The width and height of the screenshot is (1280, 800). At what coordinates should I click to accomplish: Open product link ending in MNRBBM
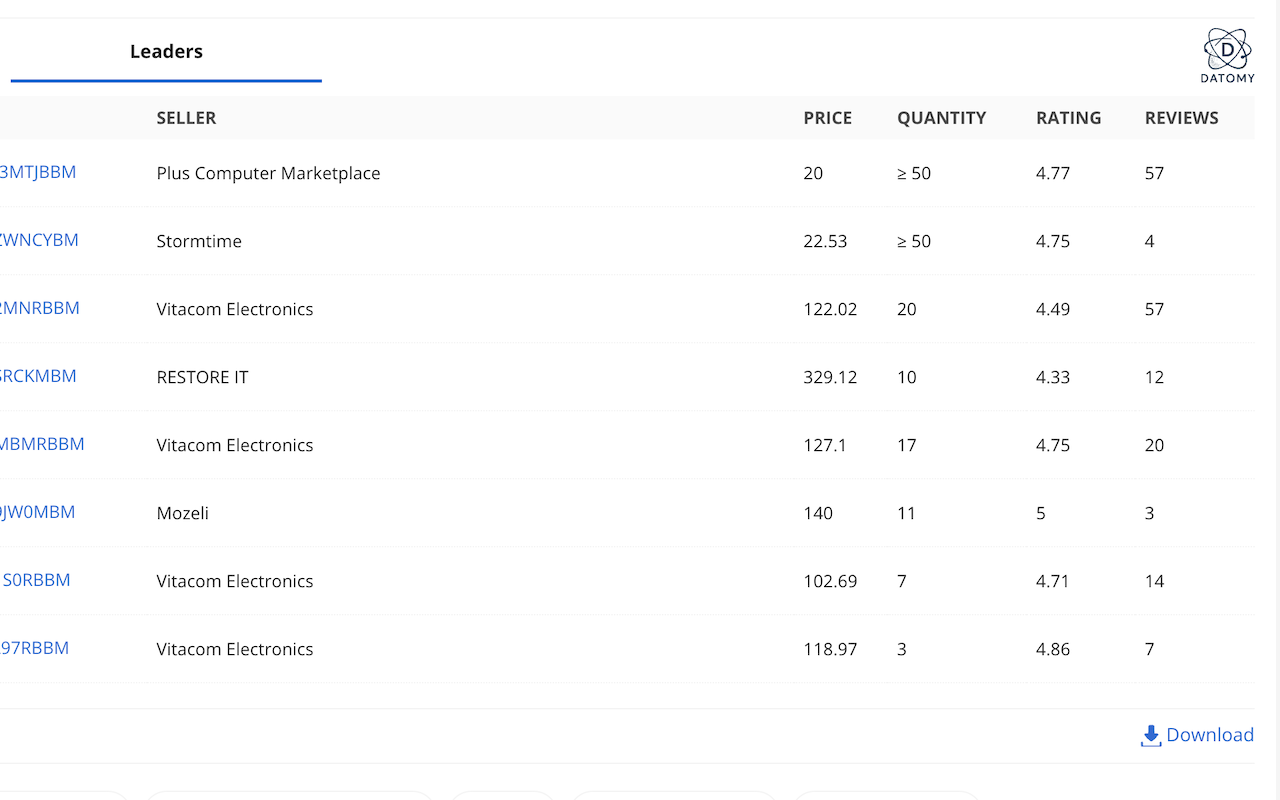tap(40, 308)
